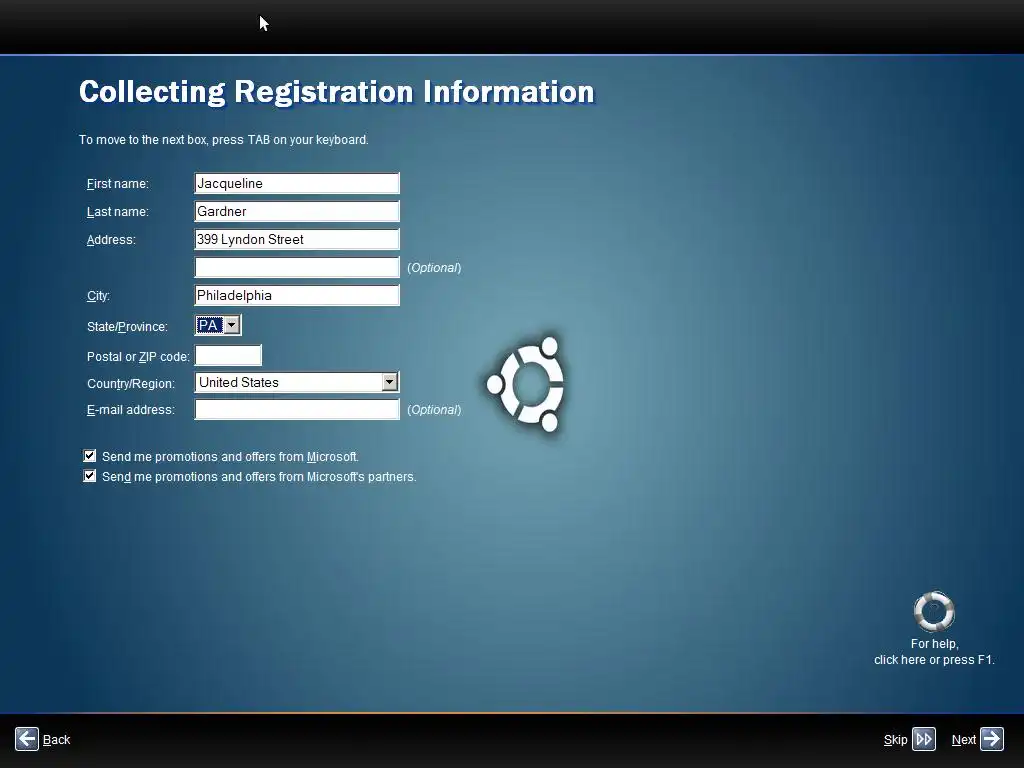Click the Next label
The image size is (1024, 768).
tap(963, 739)
